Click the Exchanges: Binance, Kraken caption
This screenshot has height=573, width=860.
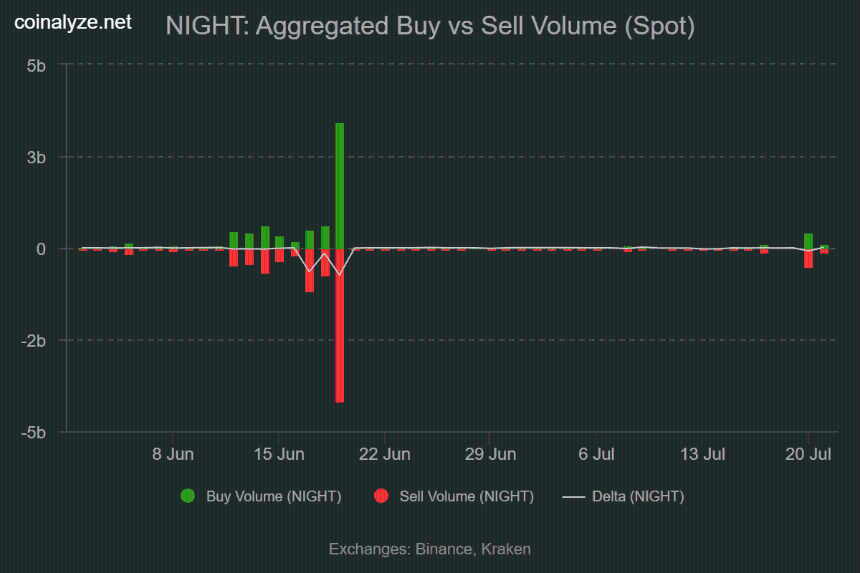tap(430, 549)
